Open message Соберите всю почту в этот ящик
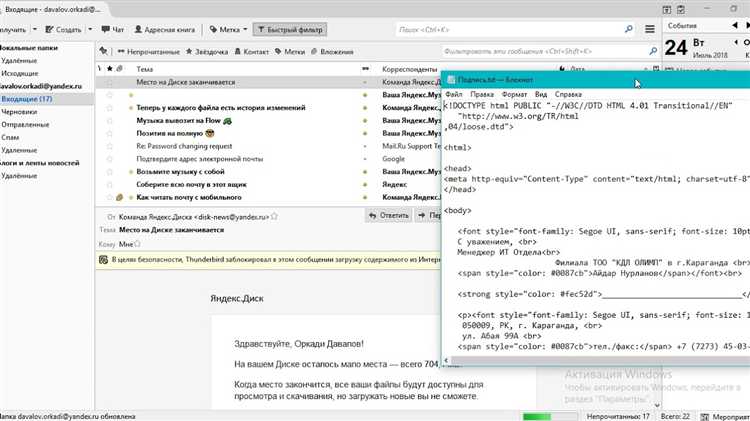The height and width of the screenshot is (421, 750). [191, 184]
